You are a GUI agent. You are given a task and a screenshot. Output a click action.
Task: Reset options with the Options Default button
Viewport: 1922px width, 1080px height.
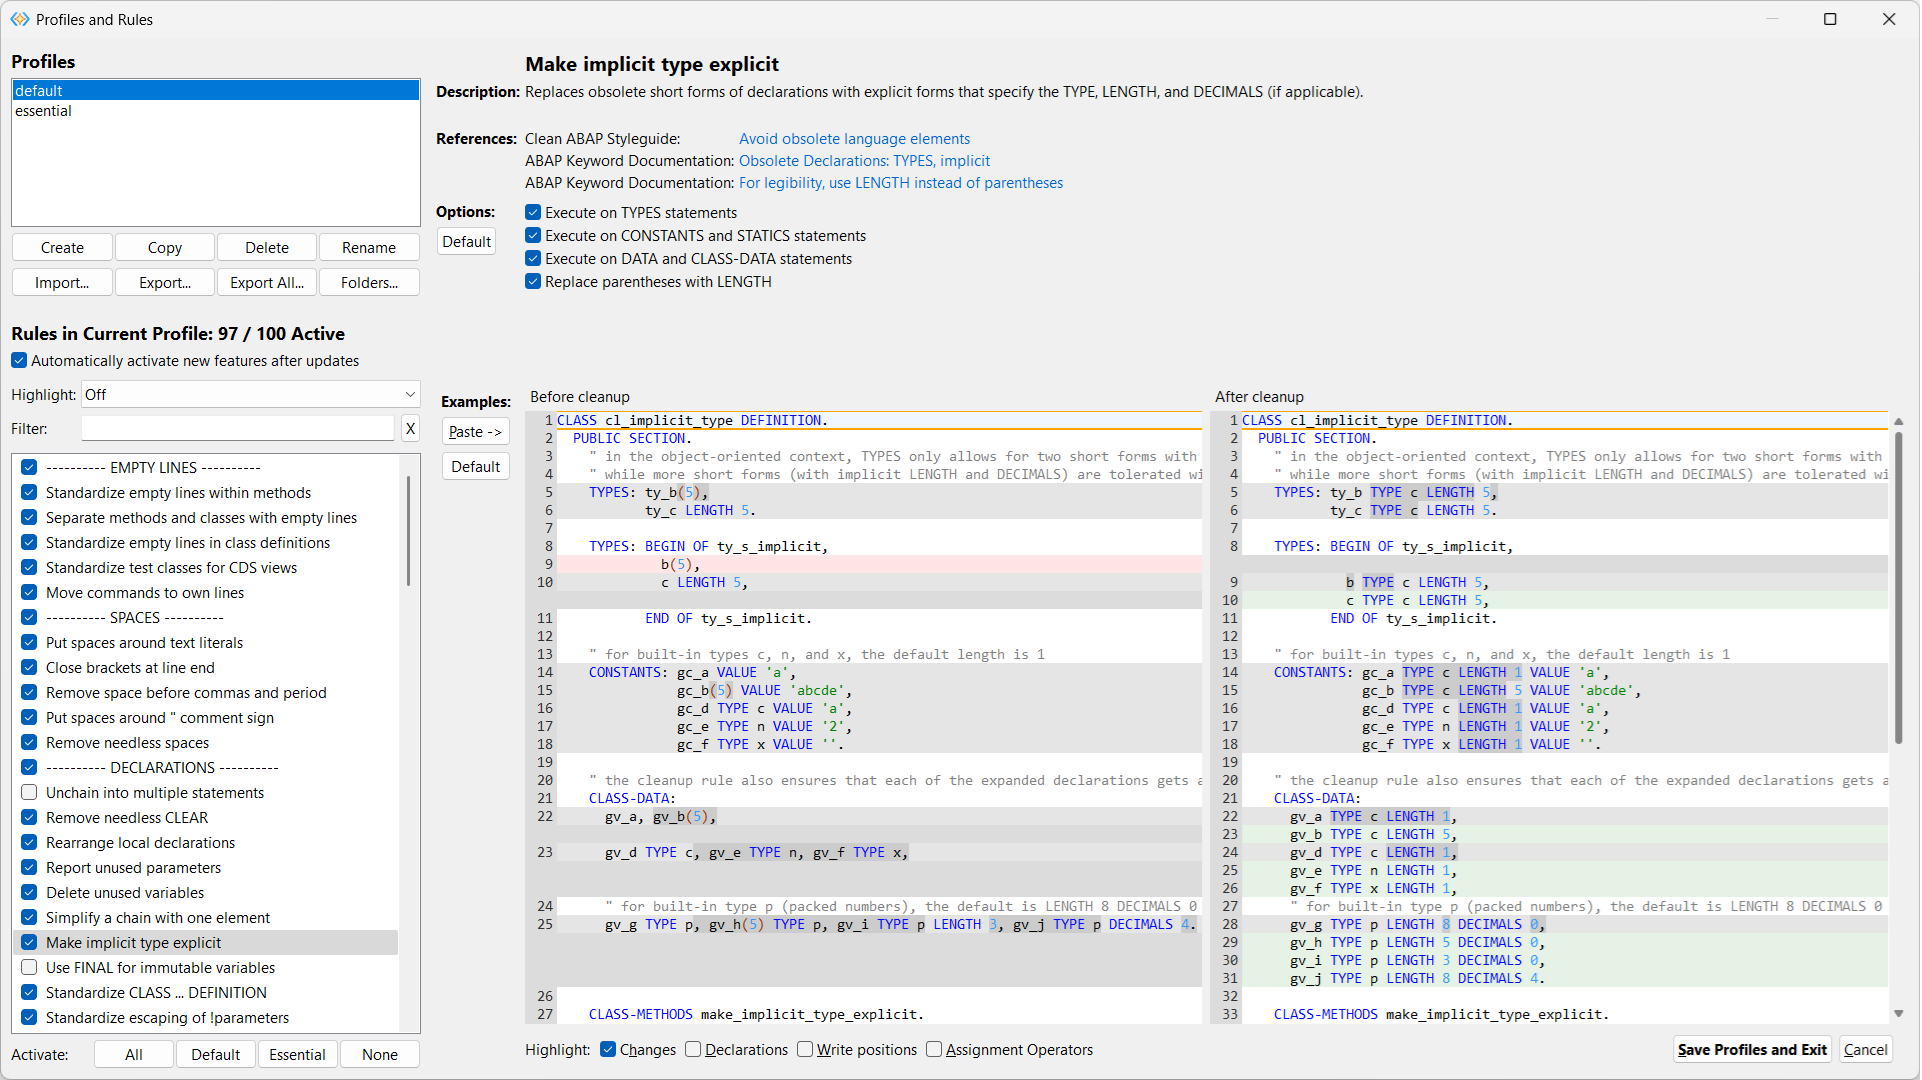(x=467, y=242)
